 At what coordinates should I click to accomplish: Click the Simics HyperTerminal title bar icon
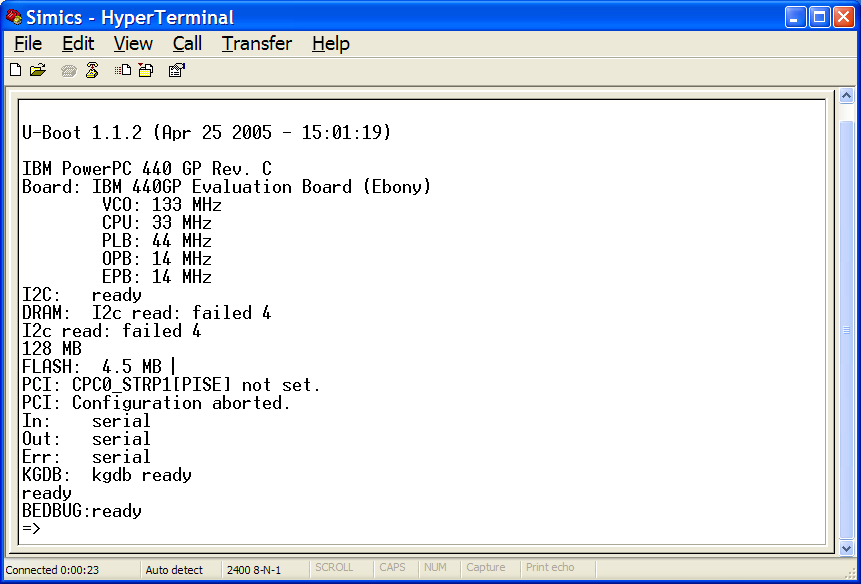(14, 17)
